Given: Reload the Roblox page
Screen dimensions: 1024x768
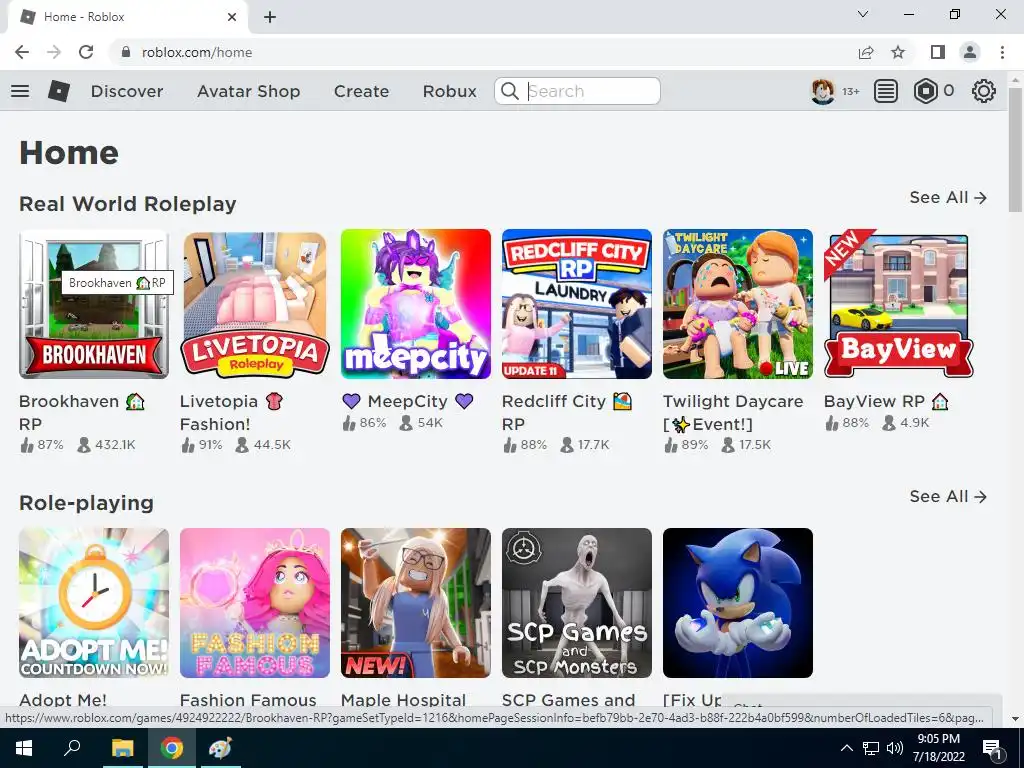Looking at the screenshot, I should [86, 52].
